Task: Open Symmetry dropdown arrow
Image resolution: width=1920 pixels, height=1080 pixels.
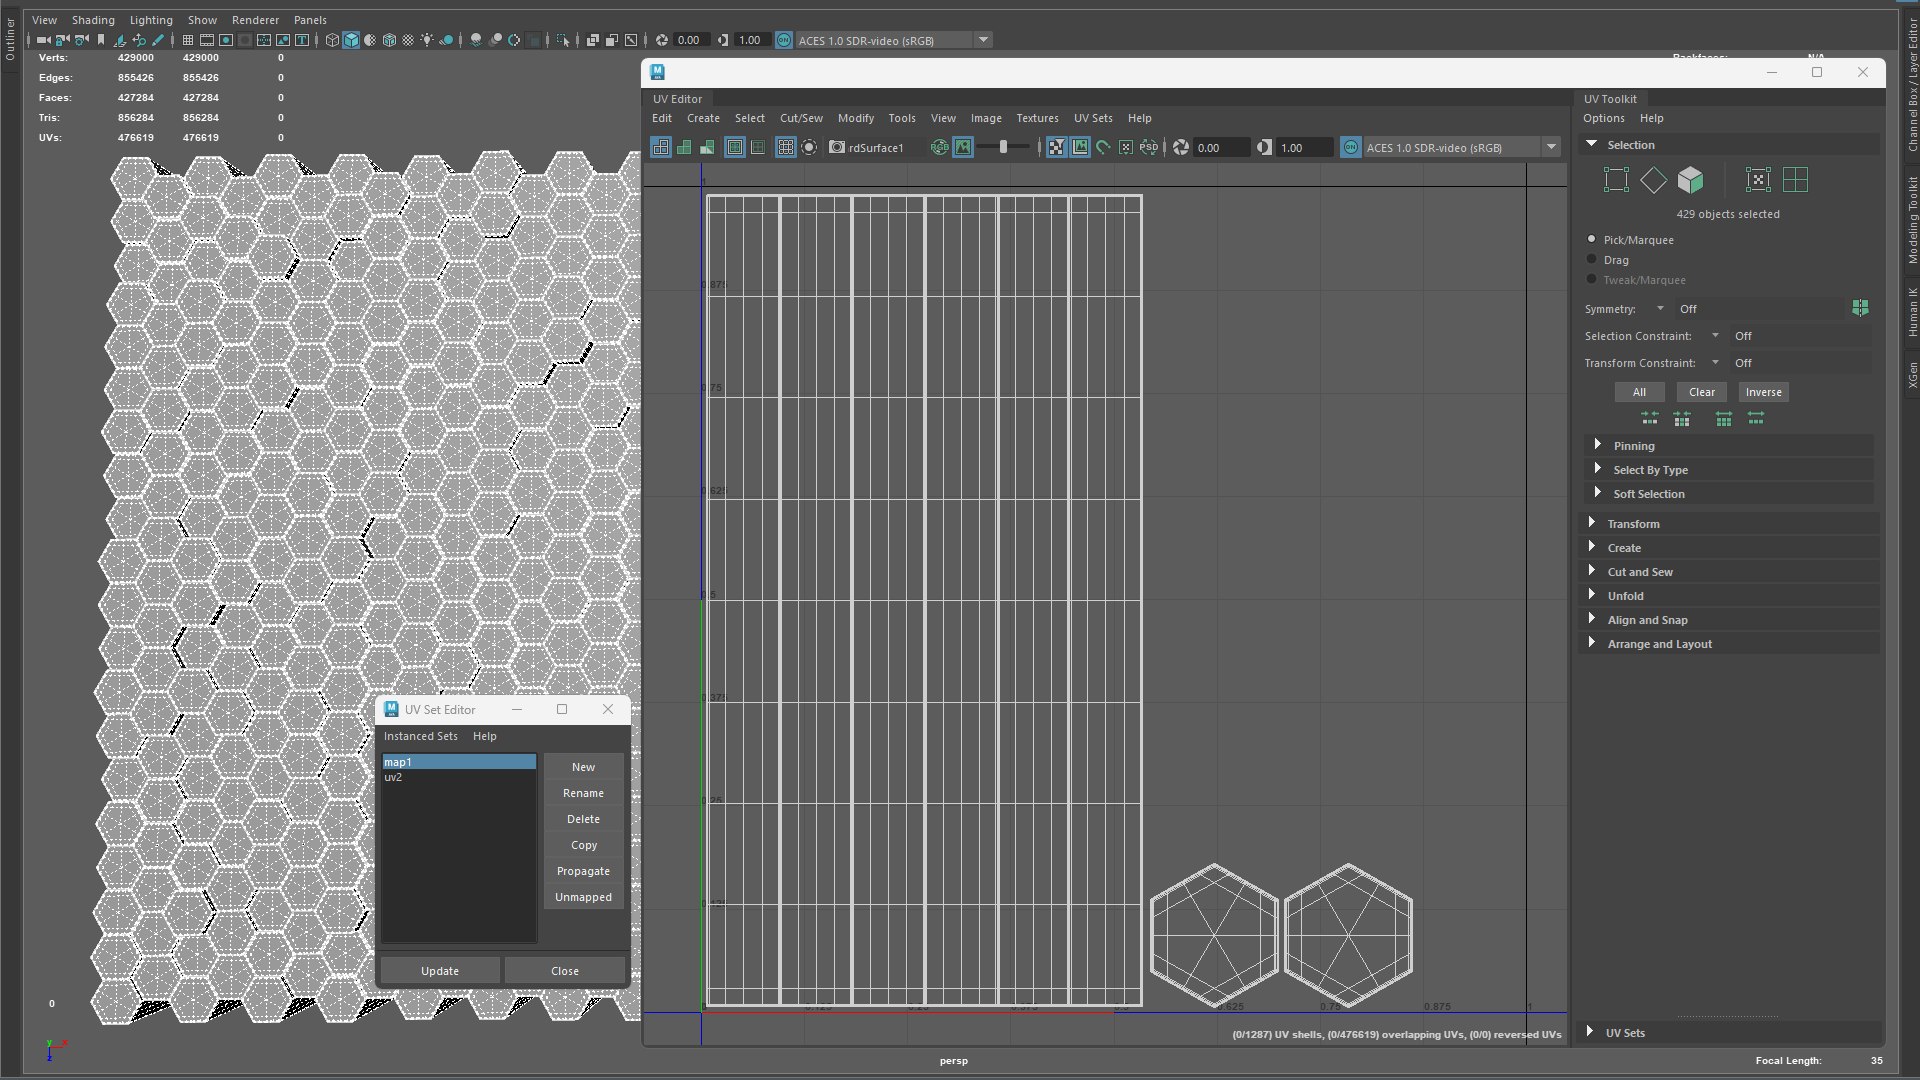Action: [1660, 308]
